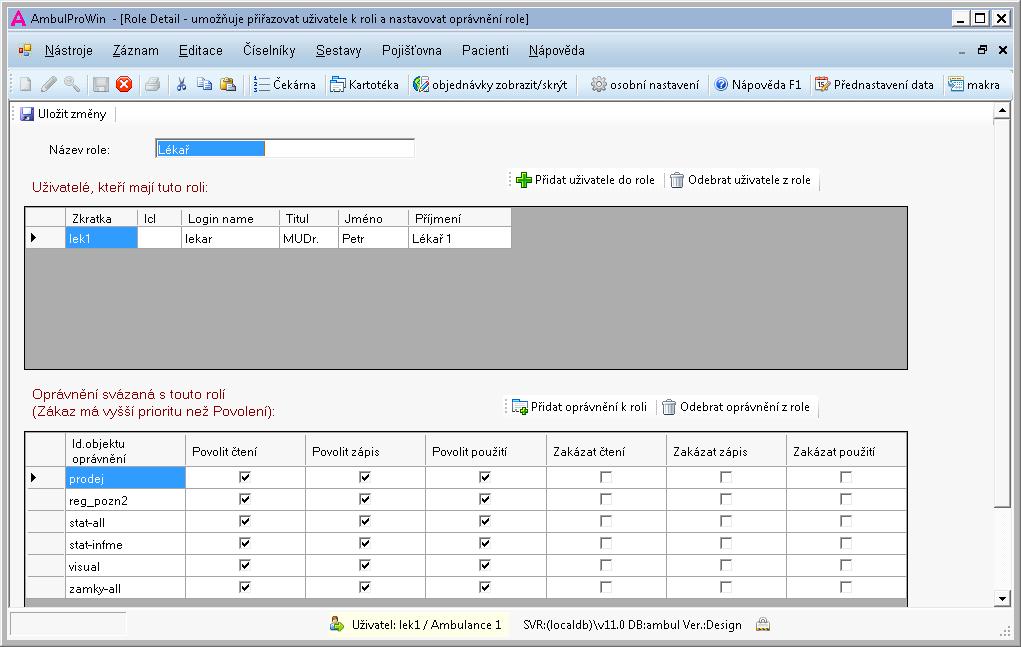
Task: Click Odebrat oprávnění z role
Action: [x=736, y=407]
